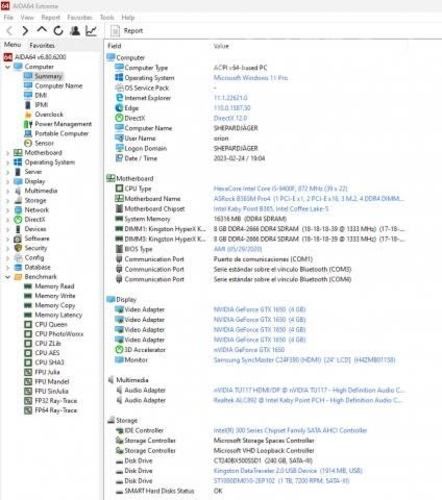Click the Windows logo Operating System field icon

tap(119, 78)
